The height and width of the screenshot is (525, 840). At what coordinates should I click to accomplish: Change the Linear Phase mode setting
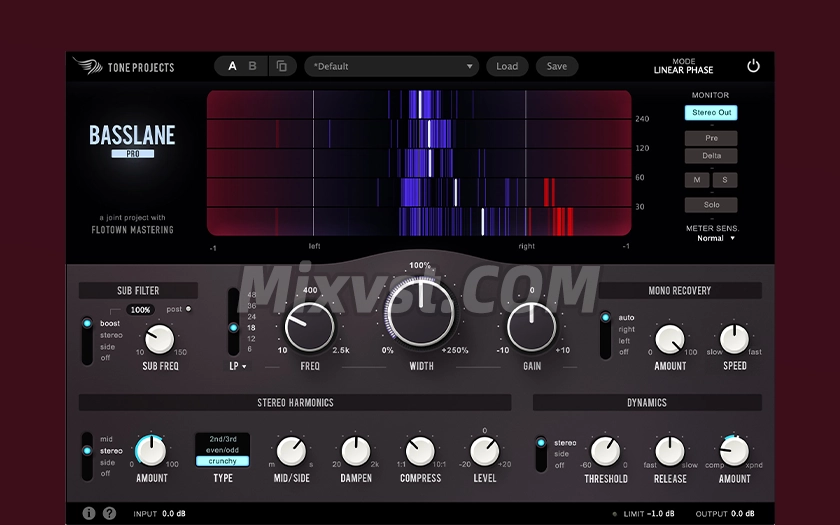684,70
